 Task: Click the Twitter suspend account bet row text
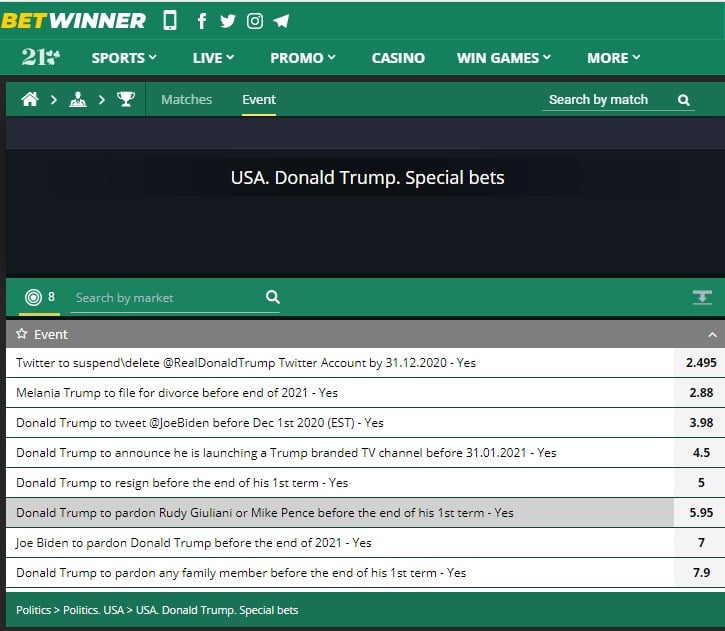click(246, 363)
